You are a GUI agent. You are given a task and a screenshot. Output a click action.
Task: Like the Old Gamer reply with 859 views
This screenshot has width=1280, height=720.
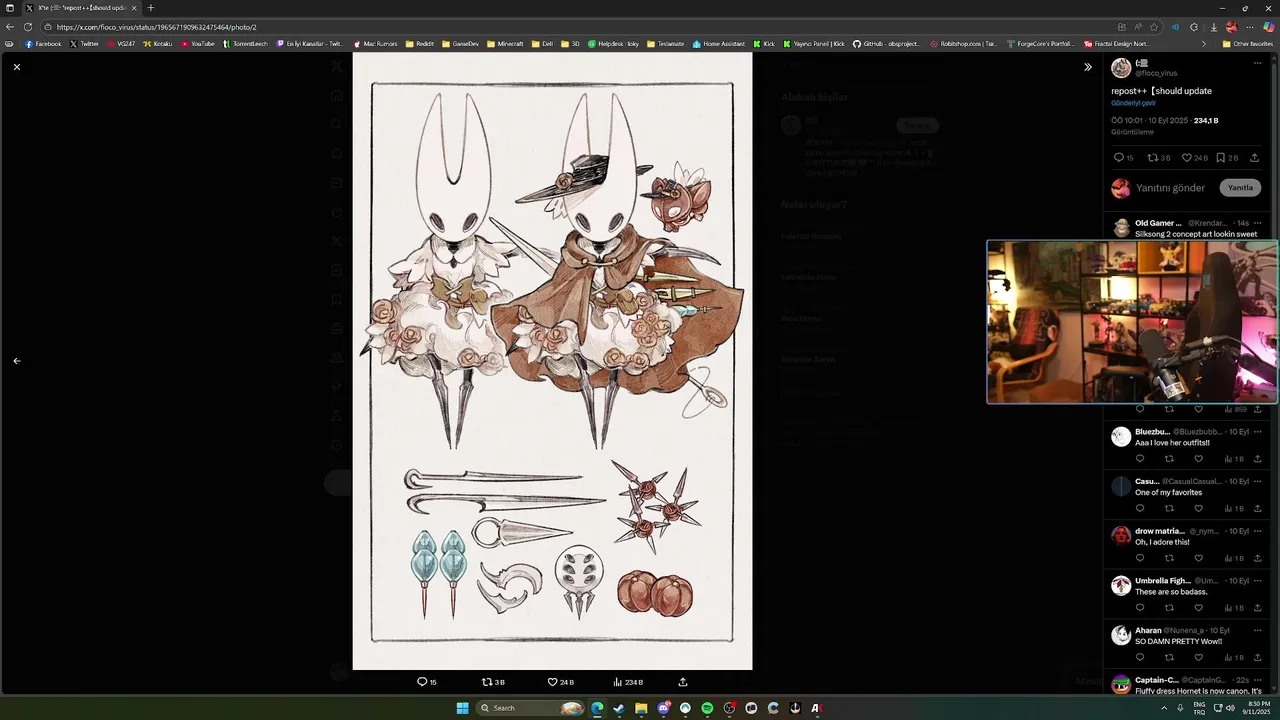(x=1198, y=409)
